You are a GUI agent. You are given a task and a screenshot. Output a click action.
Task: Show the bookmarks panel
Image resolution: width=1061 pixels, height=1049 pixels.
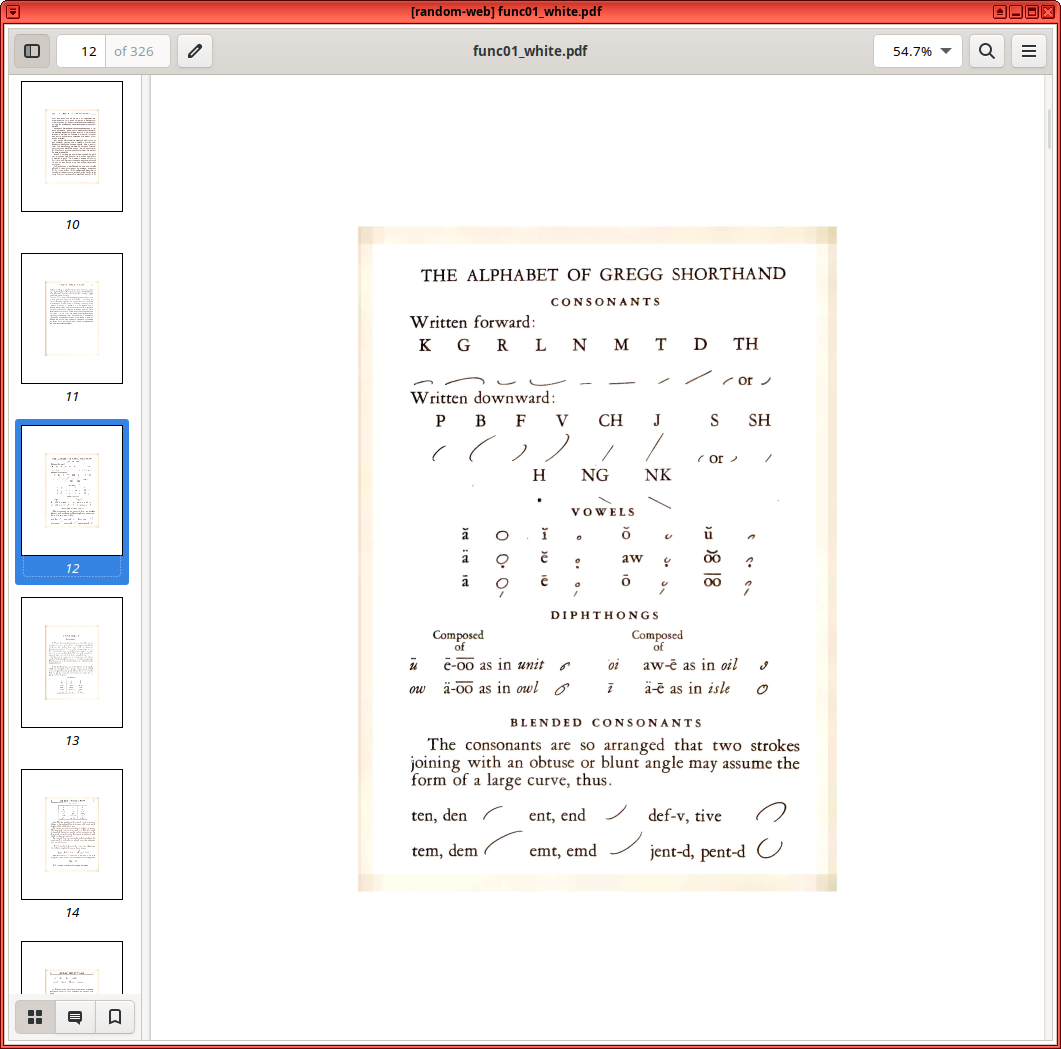click(x=115, y=1017)
